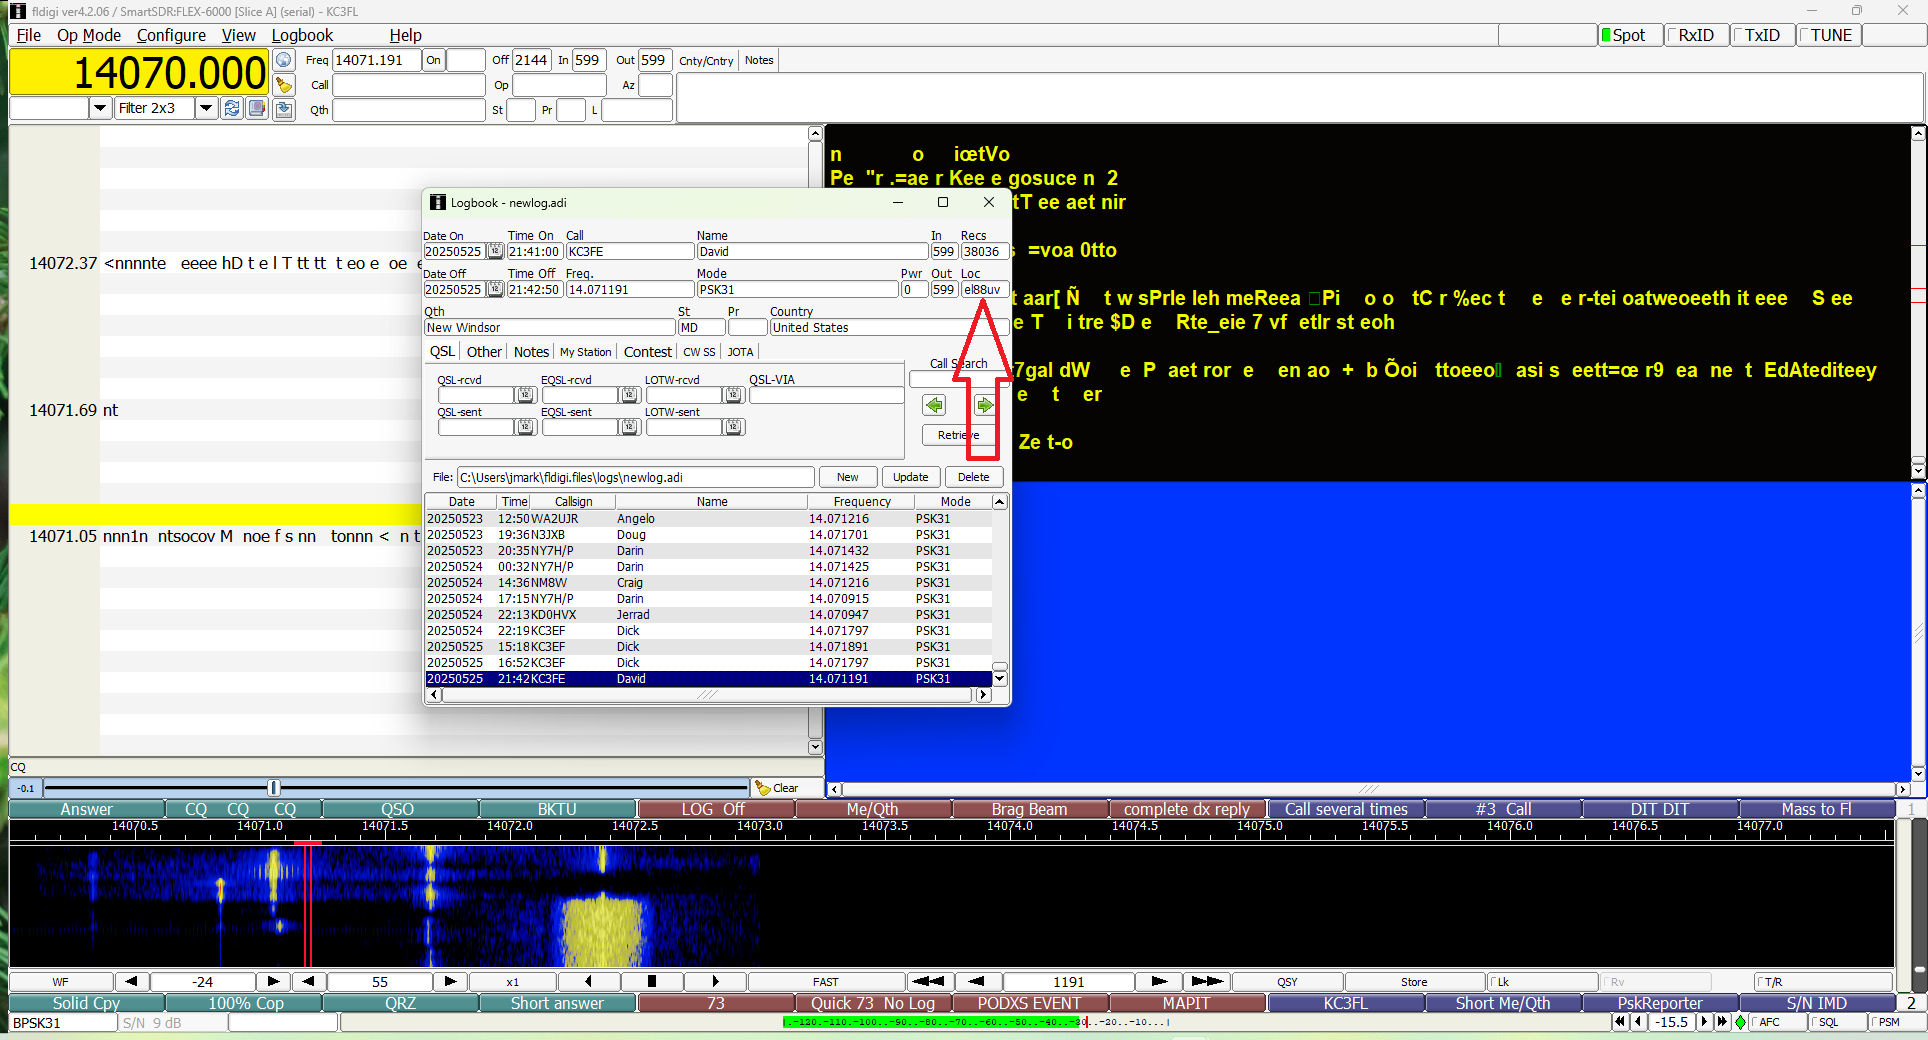
Task: Open the Logbook menu
Action: point(302,35)
